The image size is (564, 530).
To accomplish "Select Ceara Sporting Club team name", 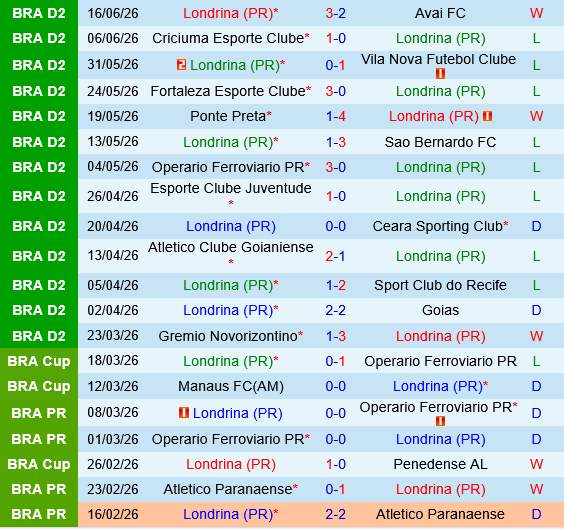I will click(x=437, y=226).
